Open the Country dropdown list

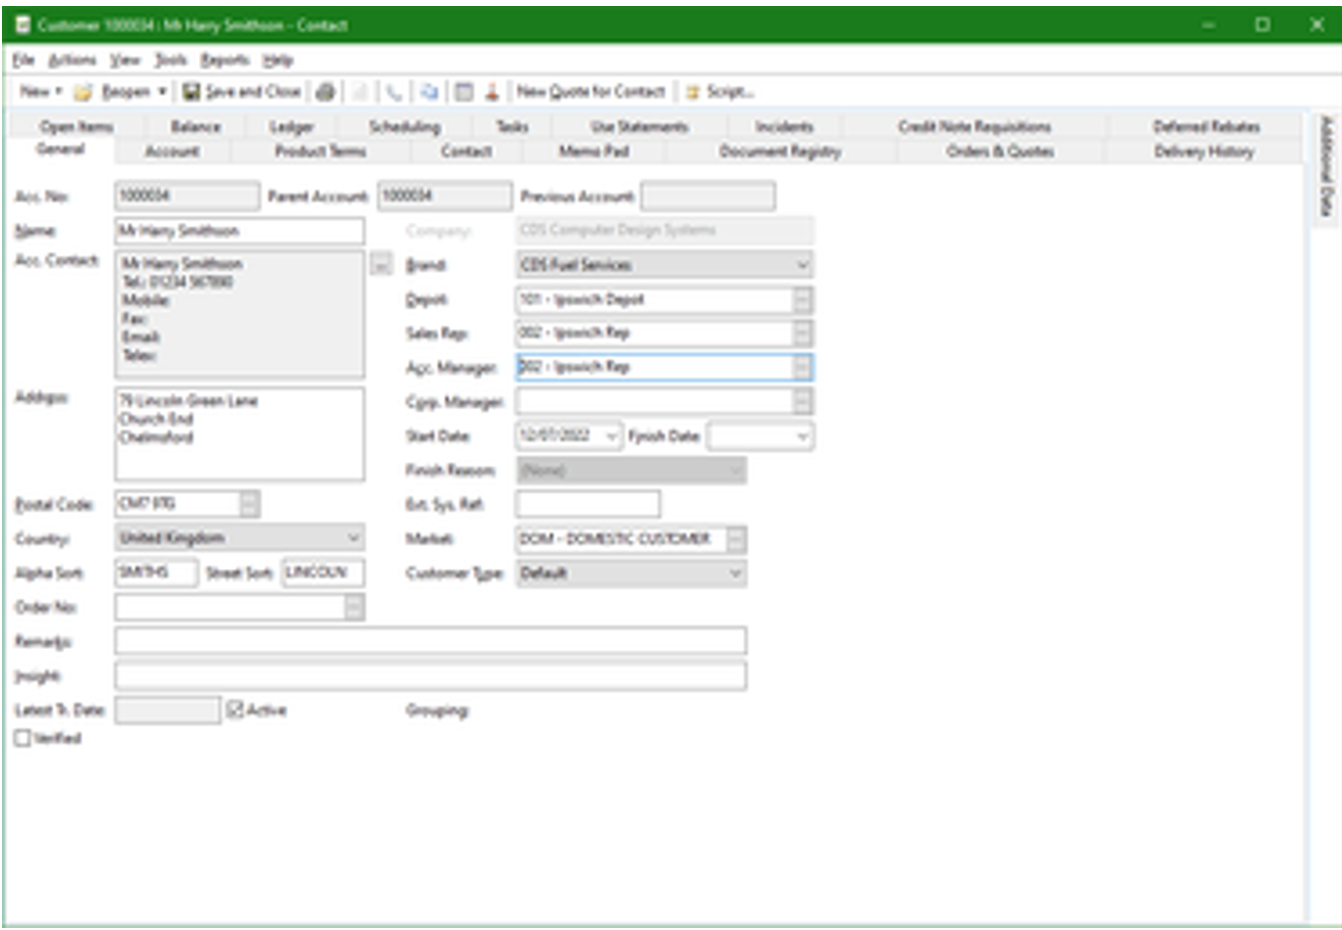point(353,538)
